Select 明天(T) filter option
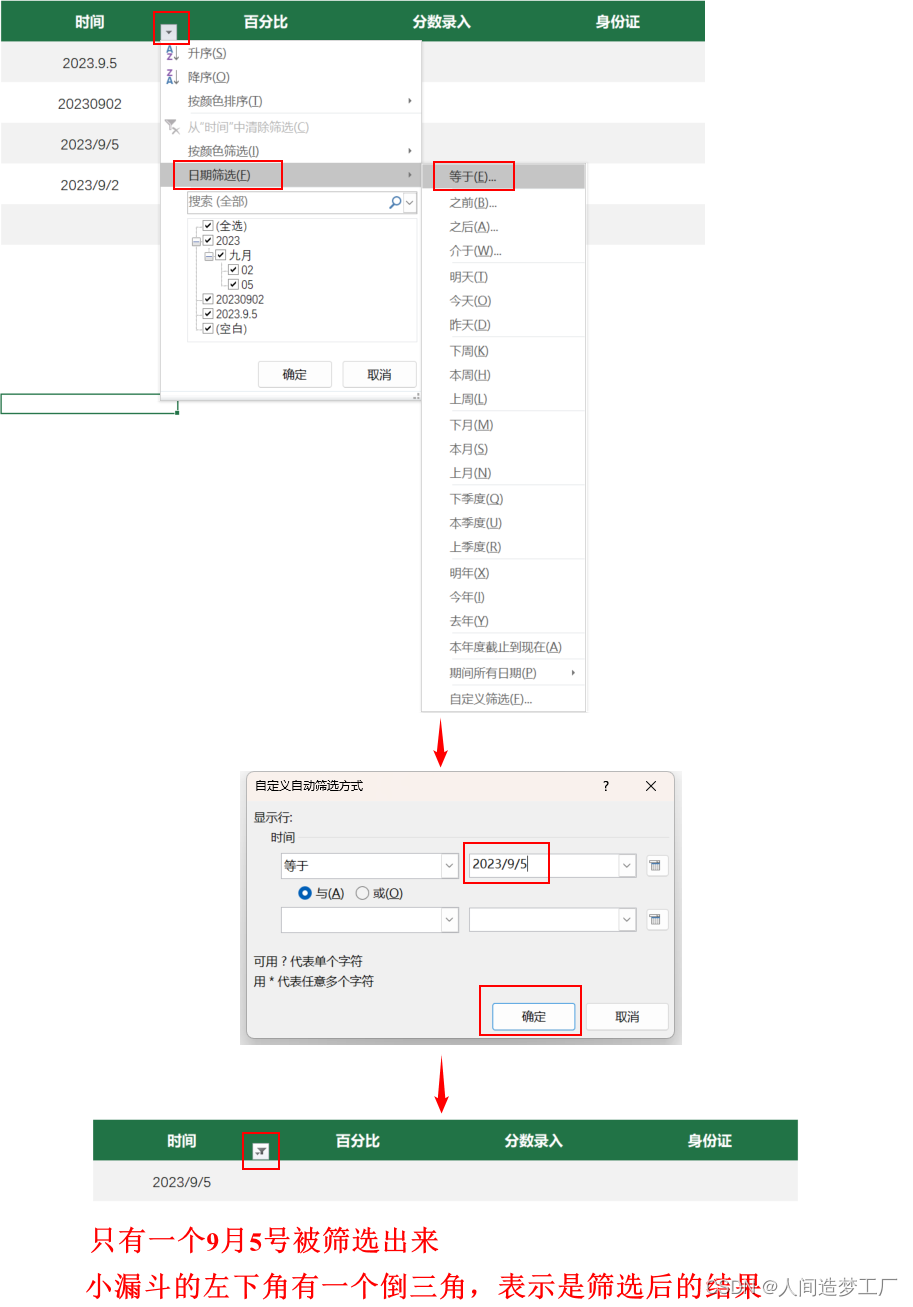 [503, 277]
